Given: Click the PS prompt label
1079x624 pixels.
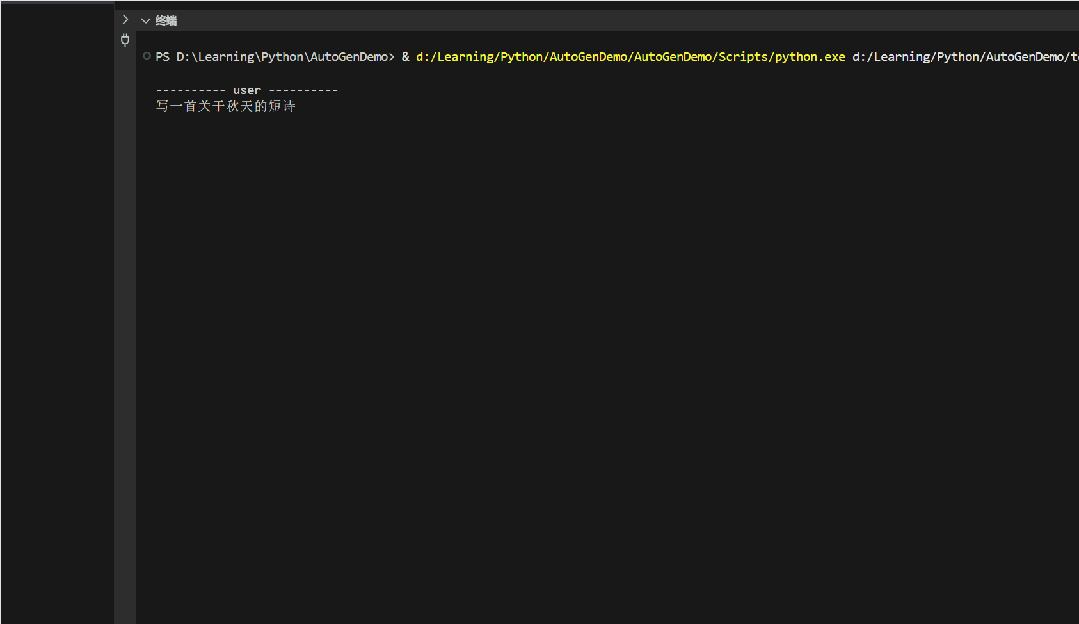Looking at the screenshot, I should click(162, 57).
